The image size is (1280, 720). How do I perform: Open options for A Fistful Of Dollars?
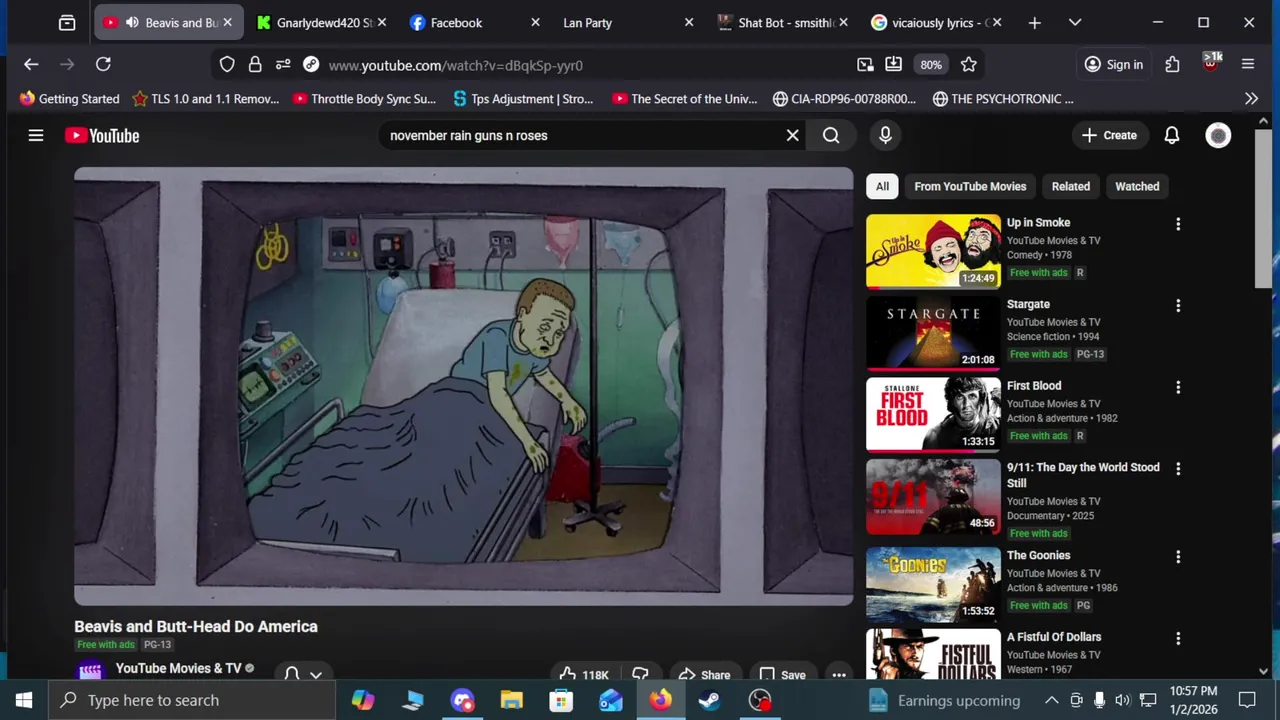coord(1178,638)
